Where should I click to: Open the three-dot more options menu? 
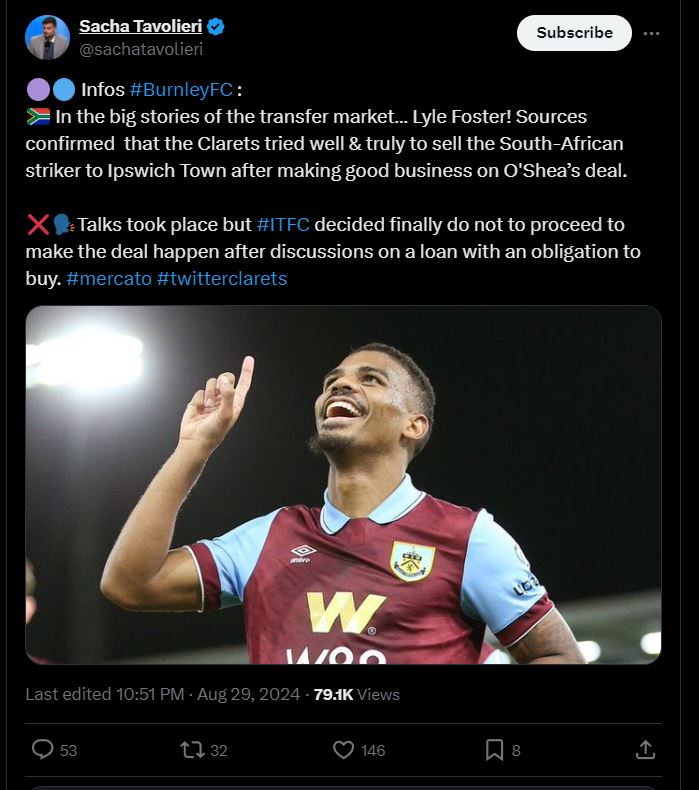[x=651, y=33]
